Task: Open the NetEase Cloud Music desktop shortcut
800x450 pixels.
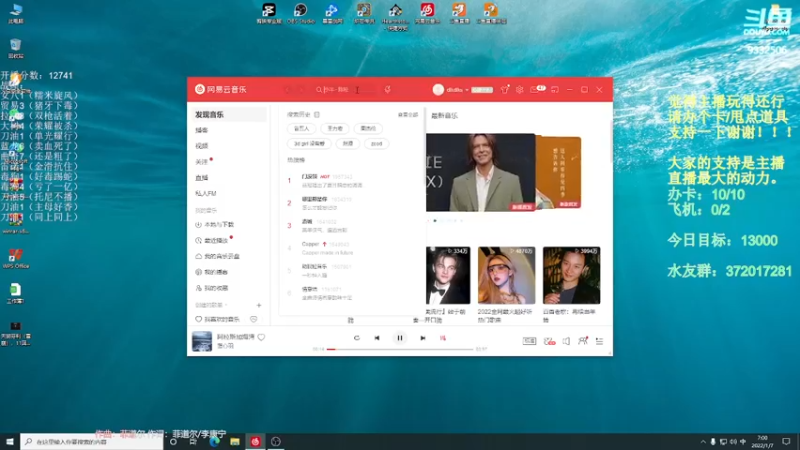Action: (x=427, y=13)
